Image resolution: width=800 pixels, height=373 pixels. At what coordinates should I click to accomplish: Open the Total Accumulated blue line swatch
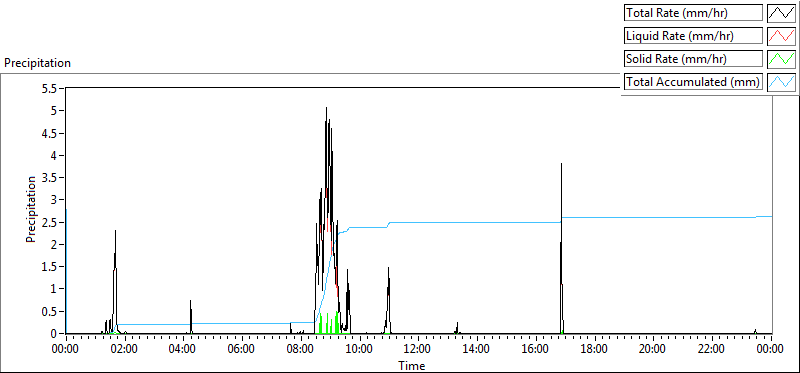tap(781, 82)
